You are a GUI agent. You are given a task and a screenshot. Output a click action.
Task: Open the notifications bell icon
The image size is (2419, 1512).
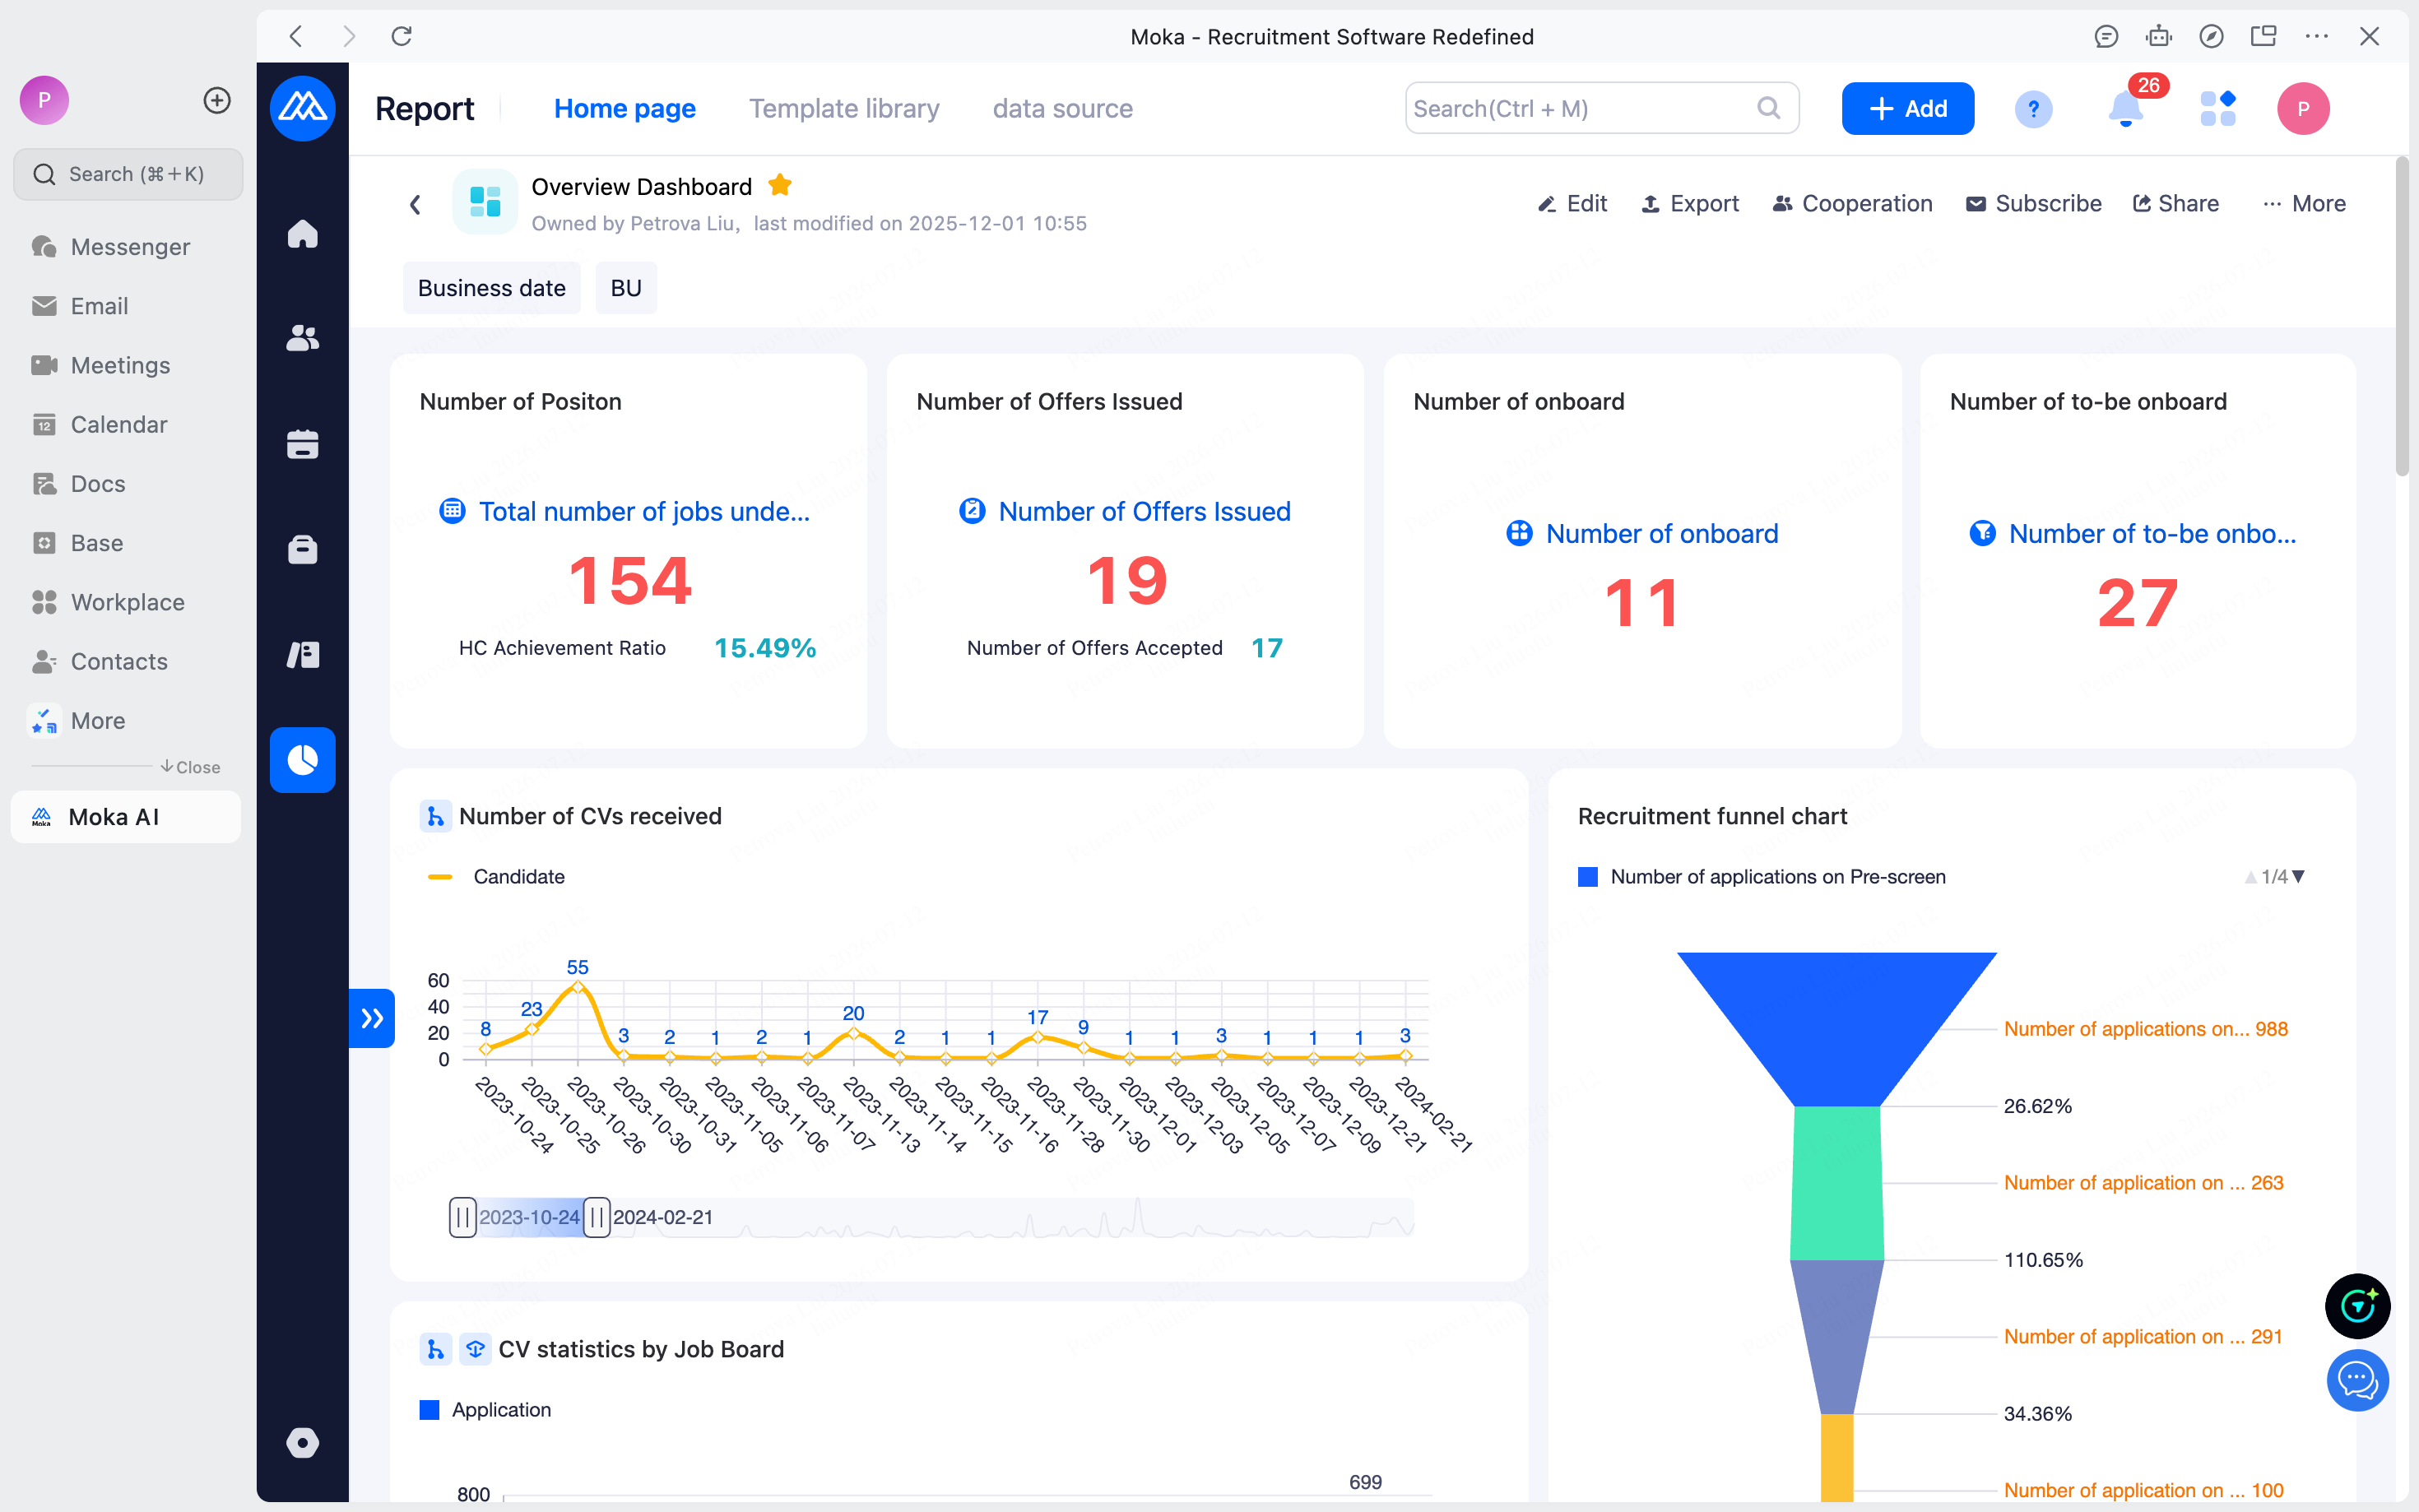(x=2125, y=108)
